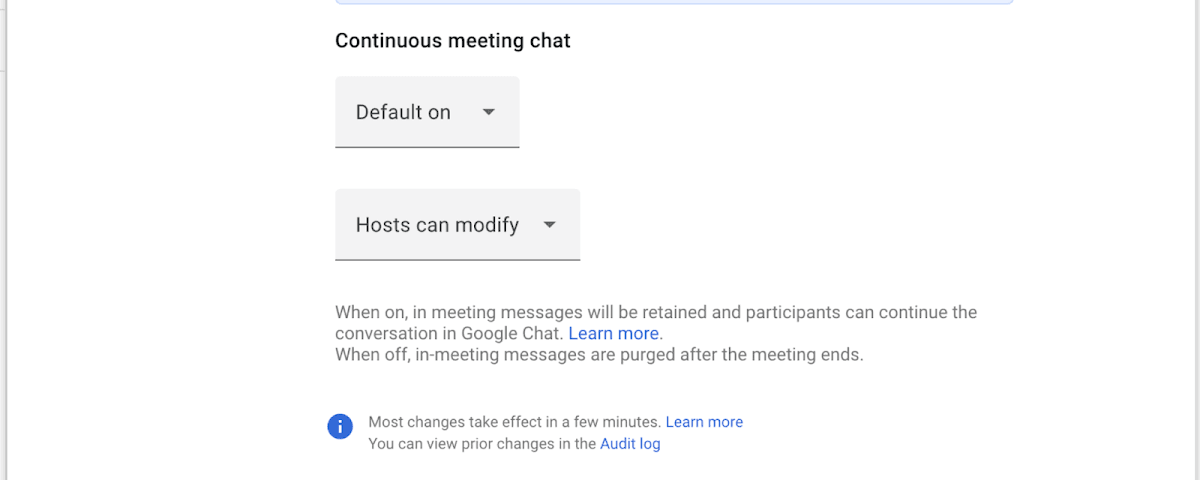Click the arrow beside "Hosts can modify"

tap(549, 225)
